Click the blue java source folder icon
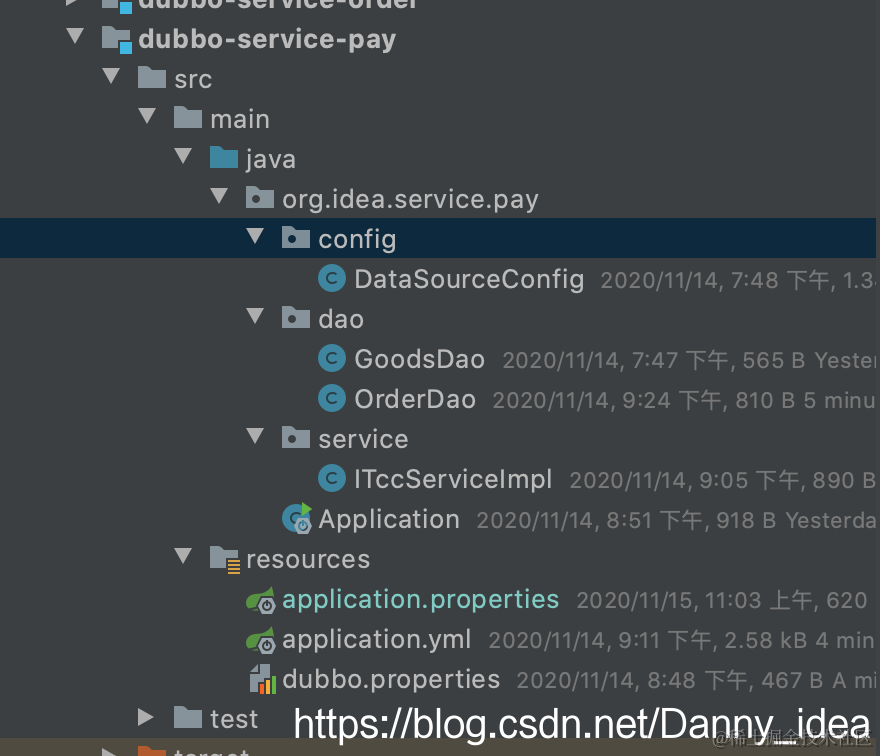Image resolution: width=880 pixels, height=756 pixels. tap(224, 157)
